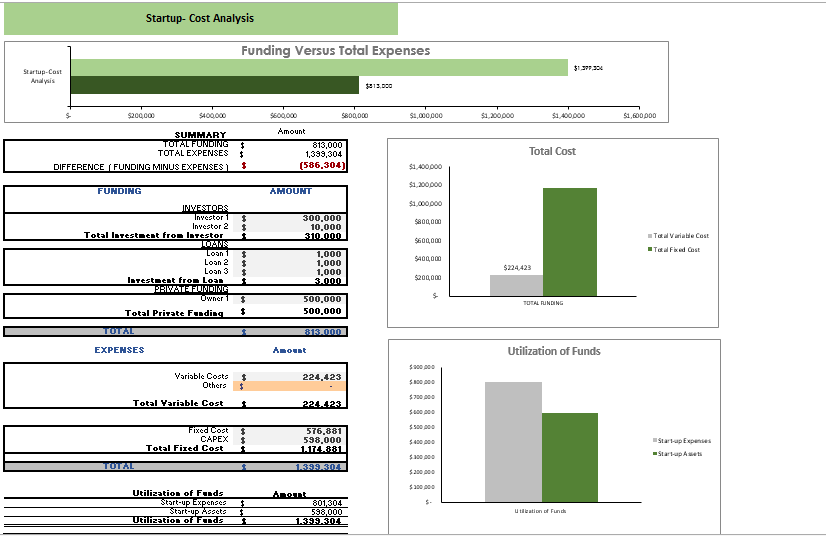
Task: Select the grey Start-up Expenses bar
Action: 513,442
